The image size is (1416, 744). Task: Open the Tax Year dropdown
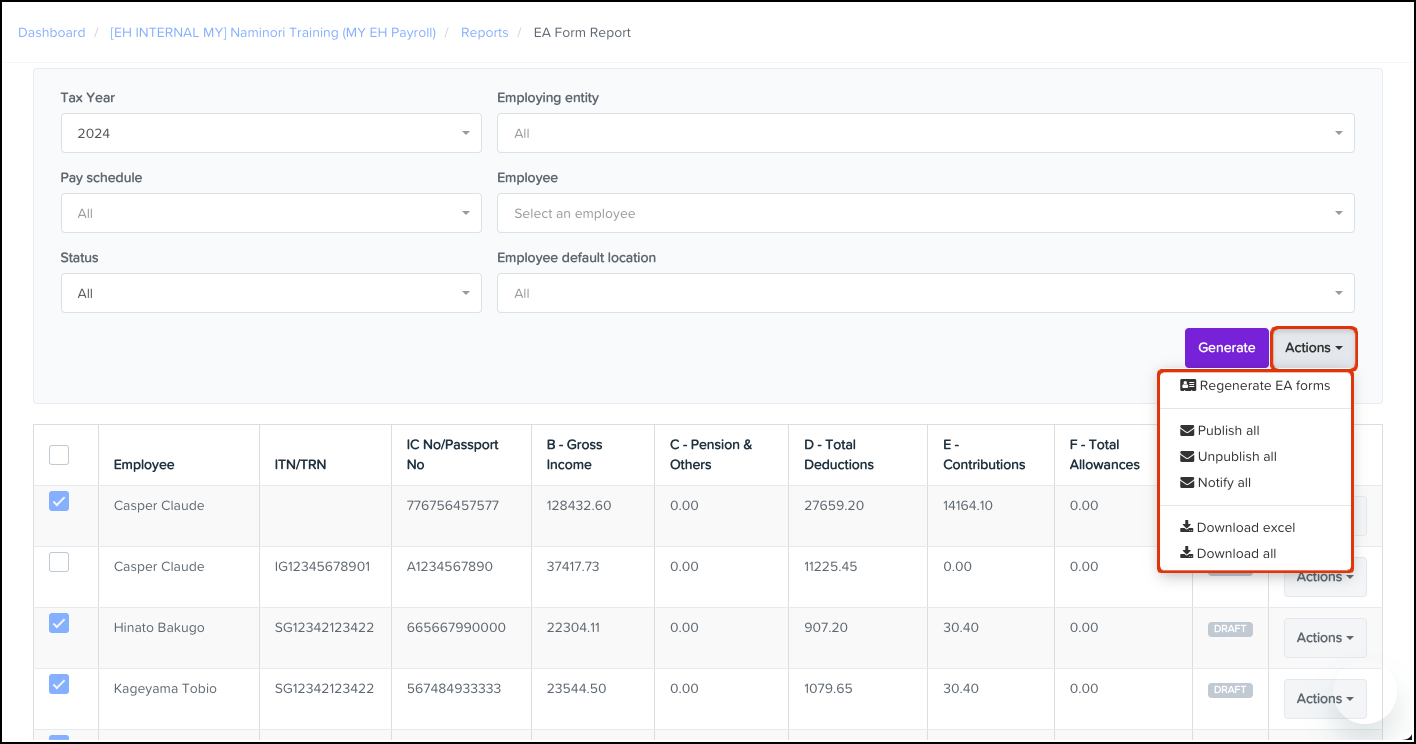pos(270,133)
